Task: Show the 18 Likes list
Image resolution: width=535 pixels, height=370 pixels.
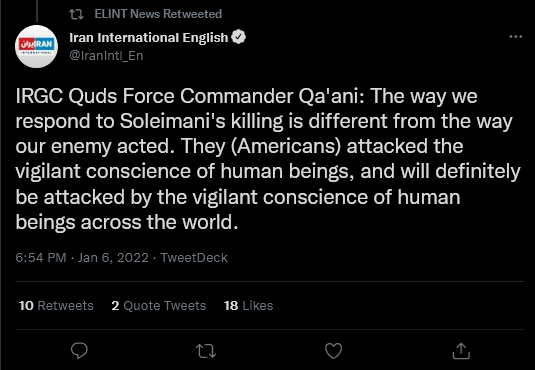Action: (248, 305)
